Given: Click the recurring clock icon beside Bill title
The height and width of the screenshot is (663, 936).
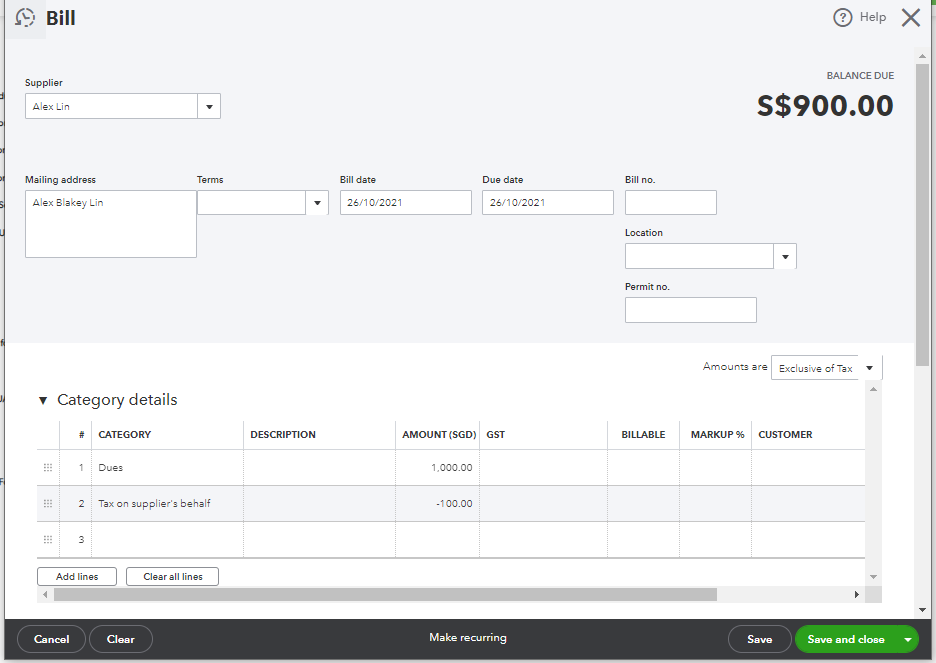Looking at the screenshot, I should (x=25, y=17).
